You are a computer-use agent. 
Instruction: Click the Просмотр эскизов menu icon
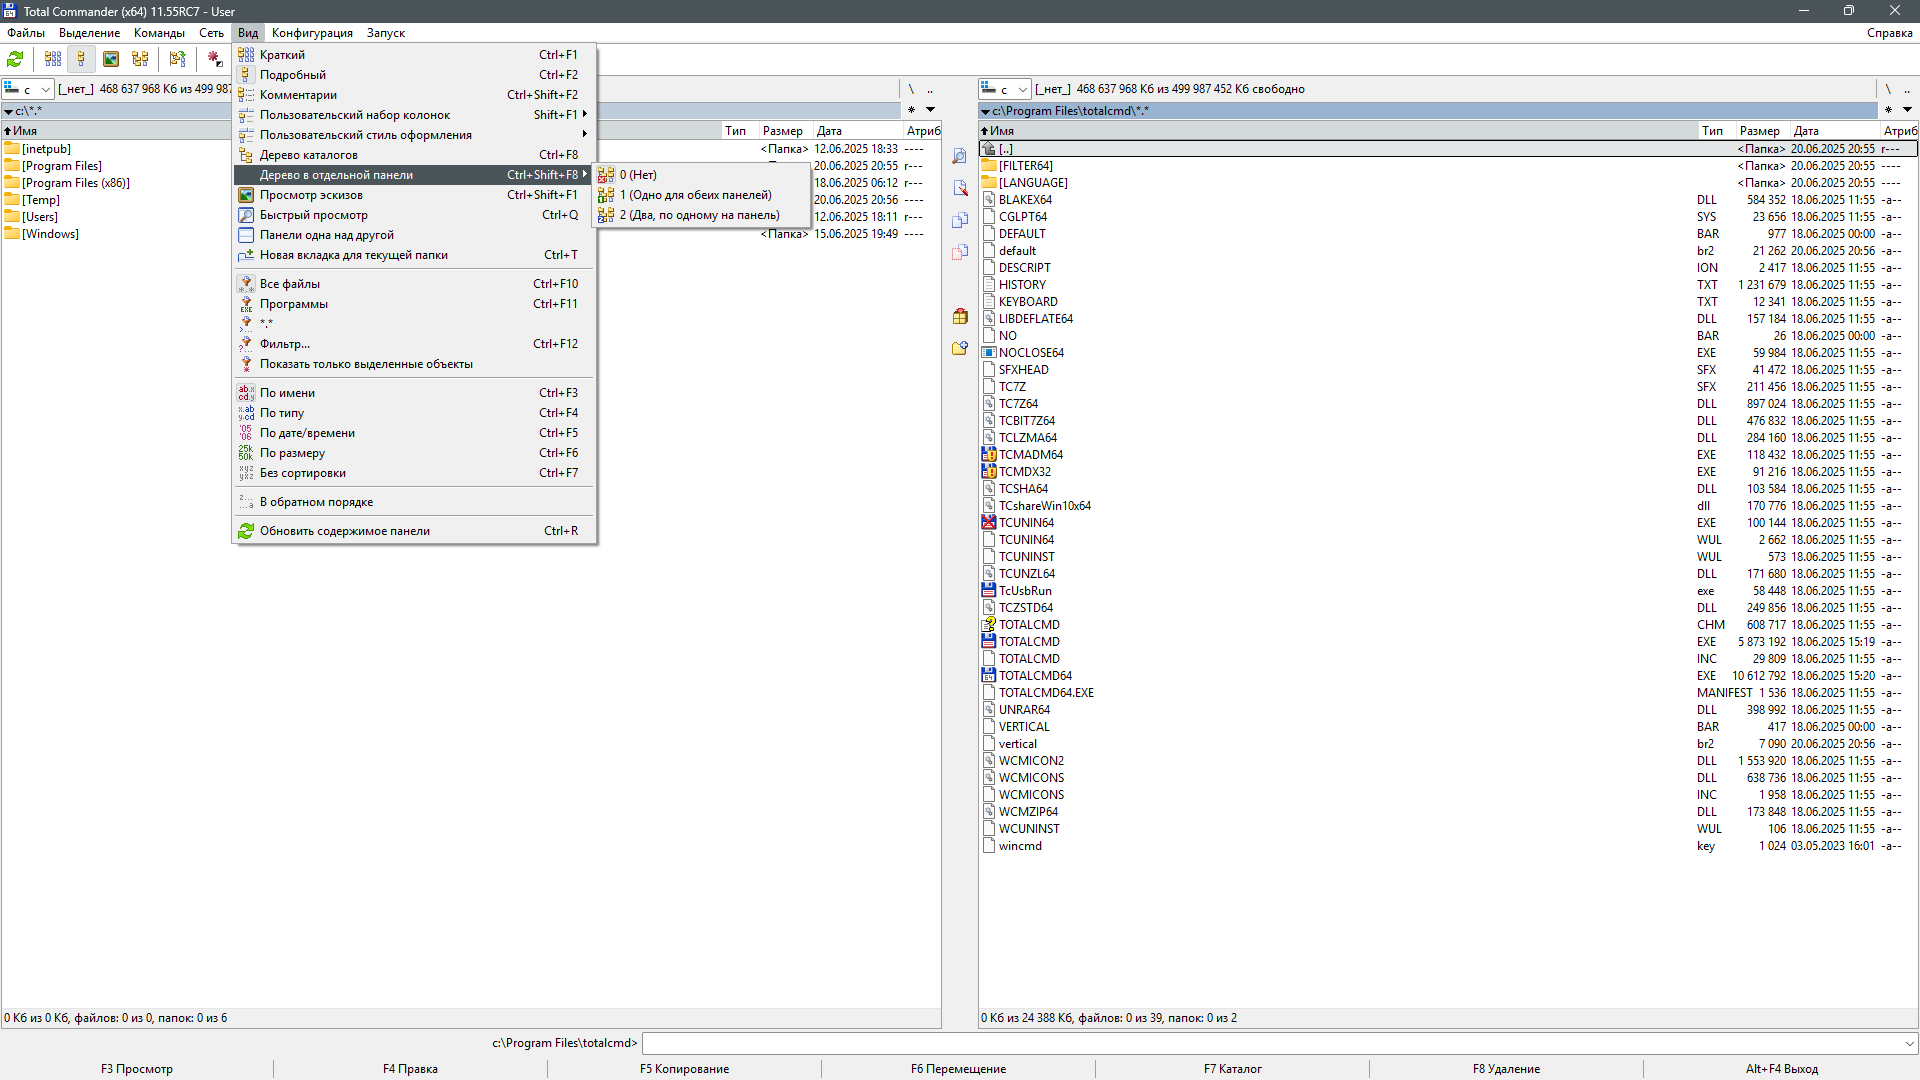pyautogui.click(x=246, y=195)
